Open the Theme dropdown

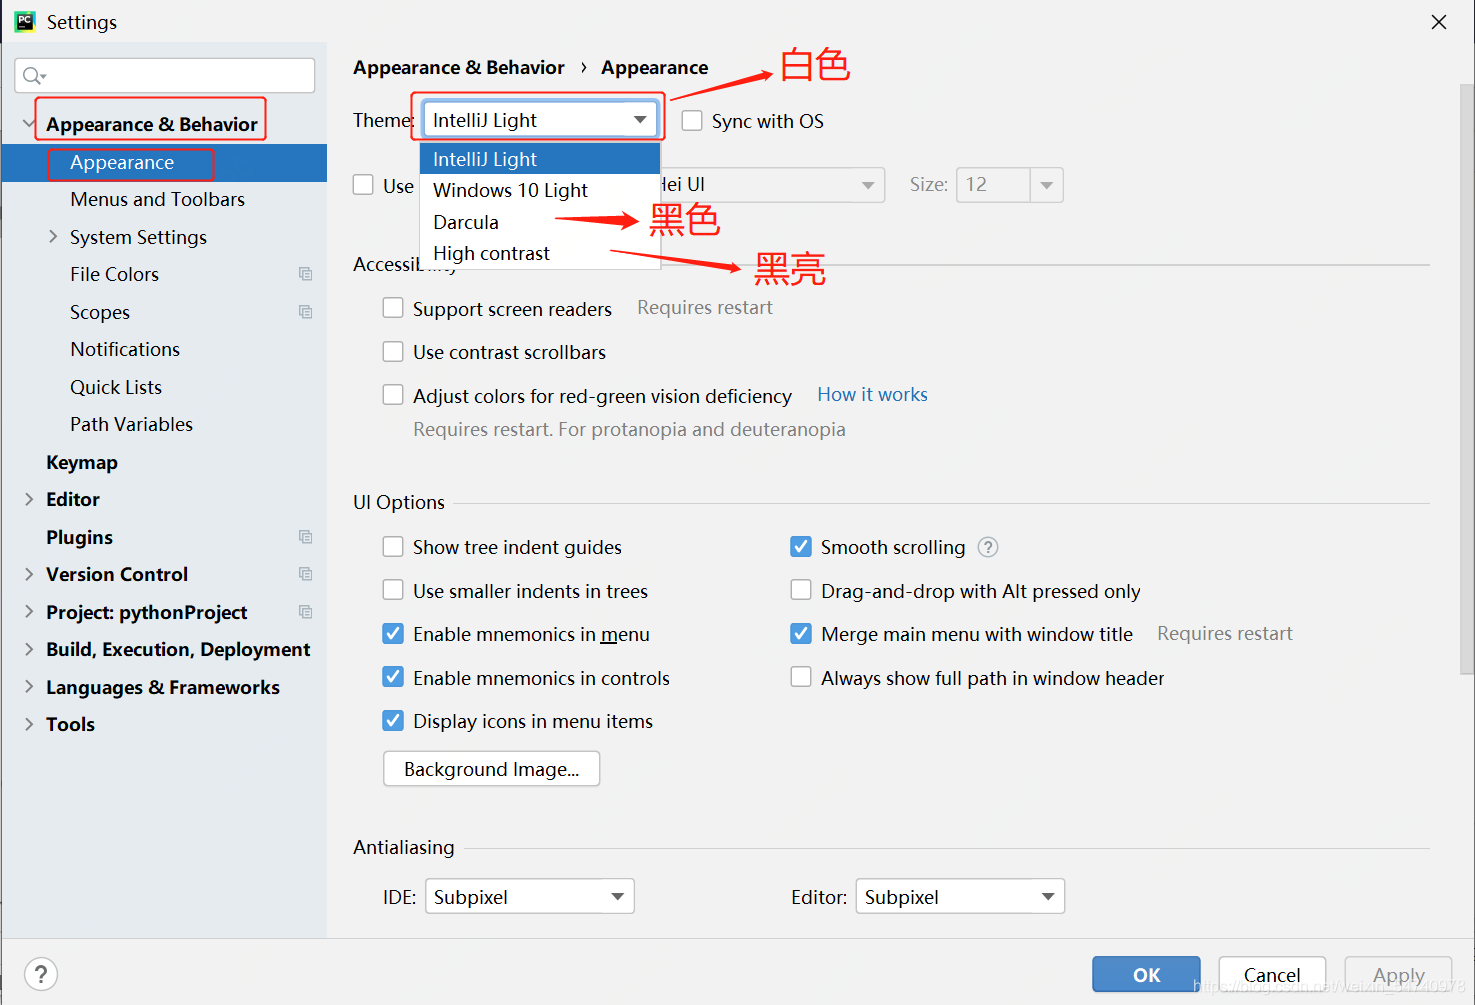(x=540, y=120)
